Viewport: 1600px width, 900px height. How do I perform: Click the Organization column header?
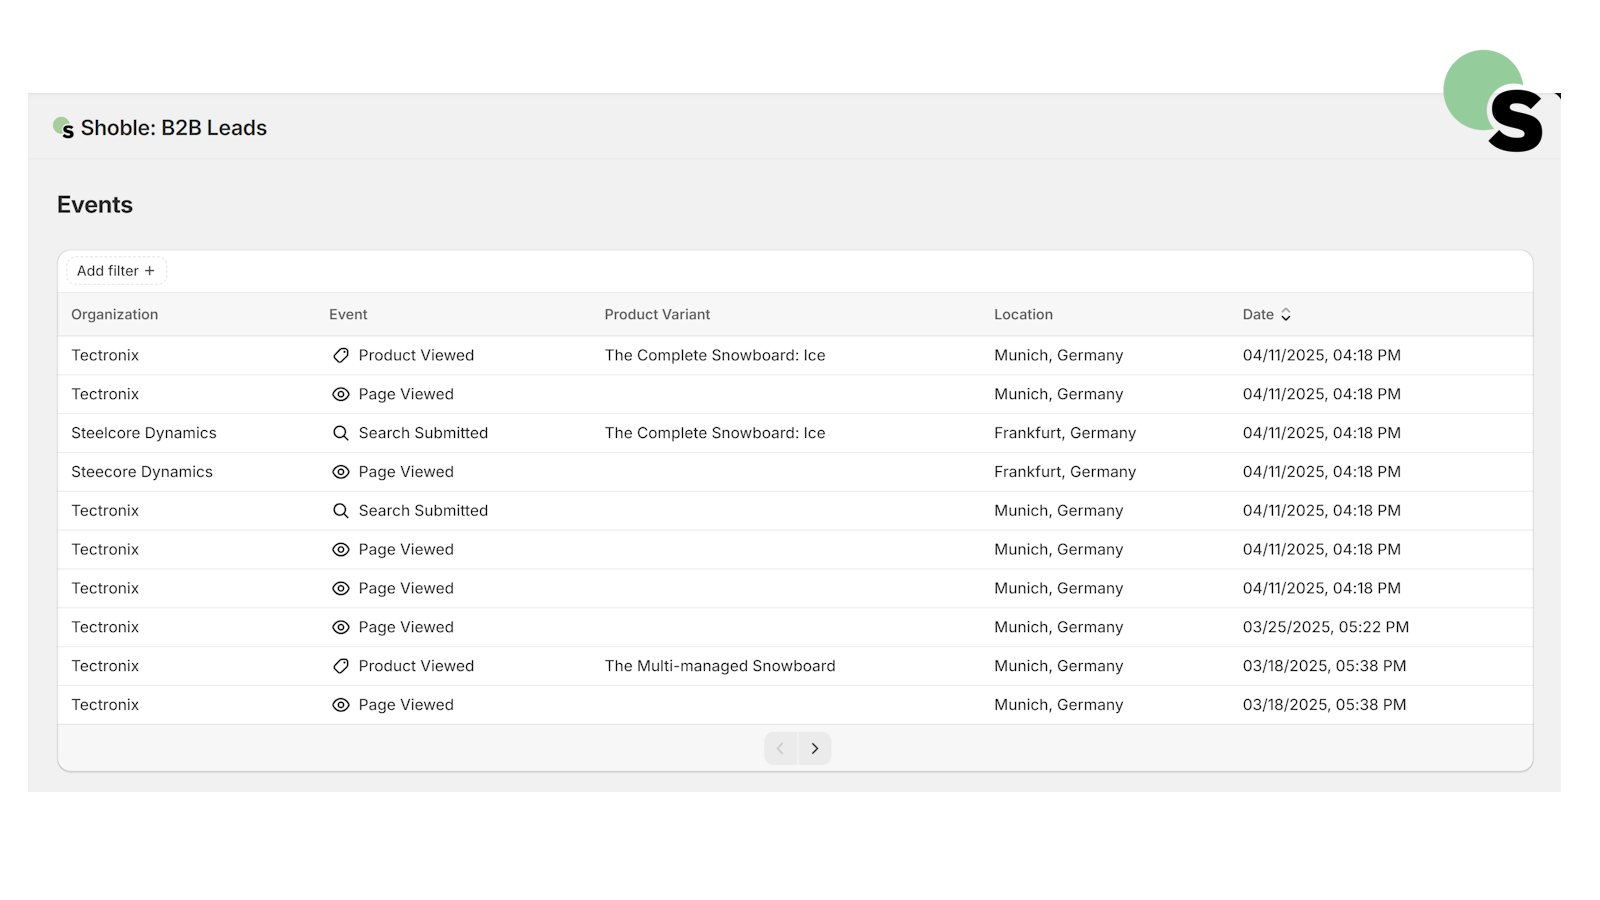[x=115, y=314]
